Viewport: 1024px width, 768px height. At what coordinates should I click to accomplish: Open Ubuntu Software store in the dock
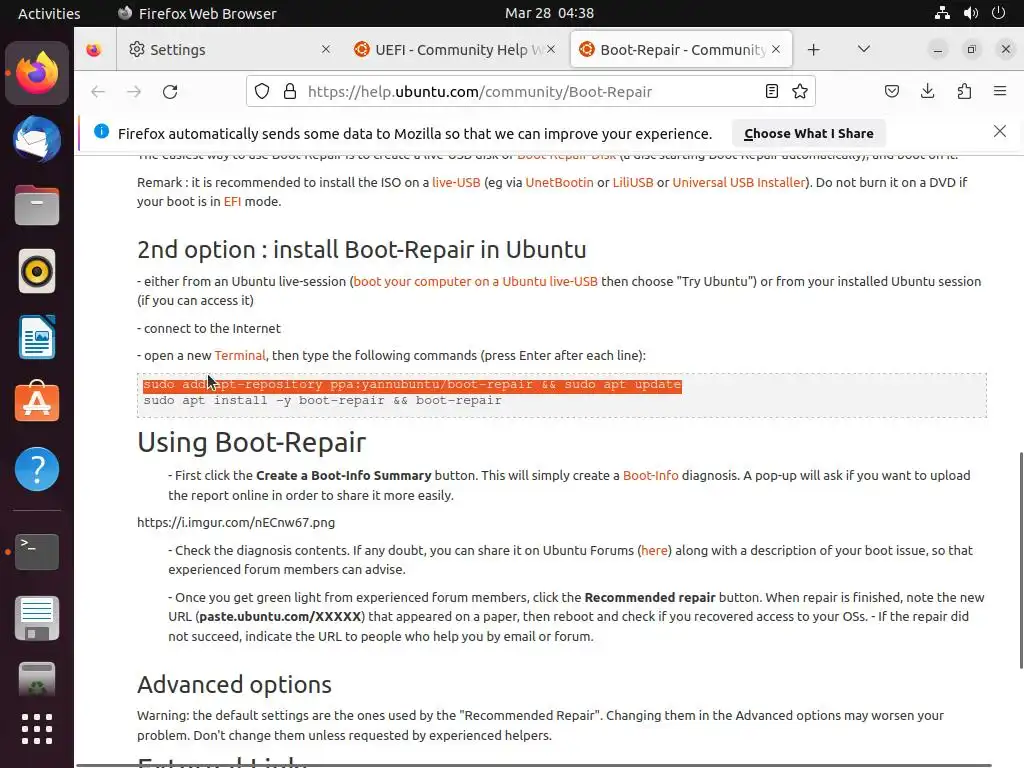click(37, 402)
